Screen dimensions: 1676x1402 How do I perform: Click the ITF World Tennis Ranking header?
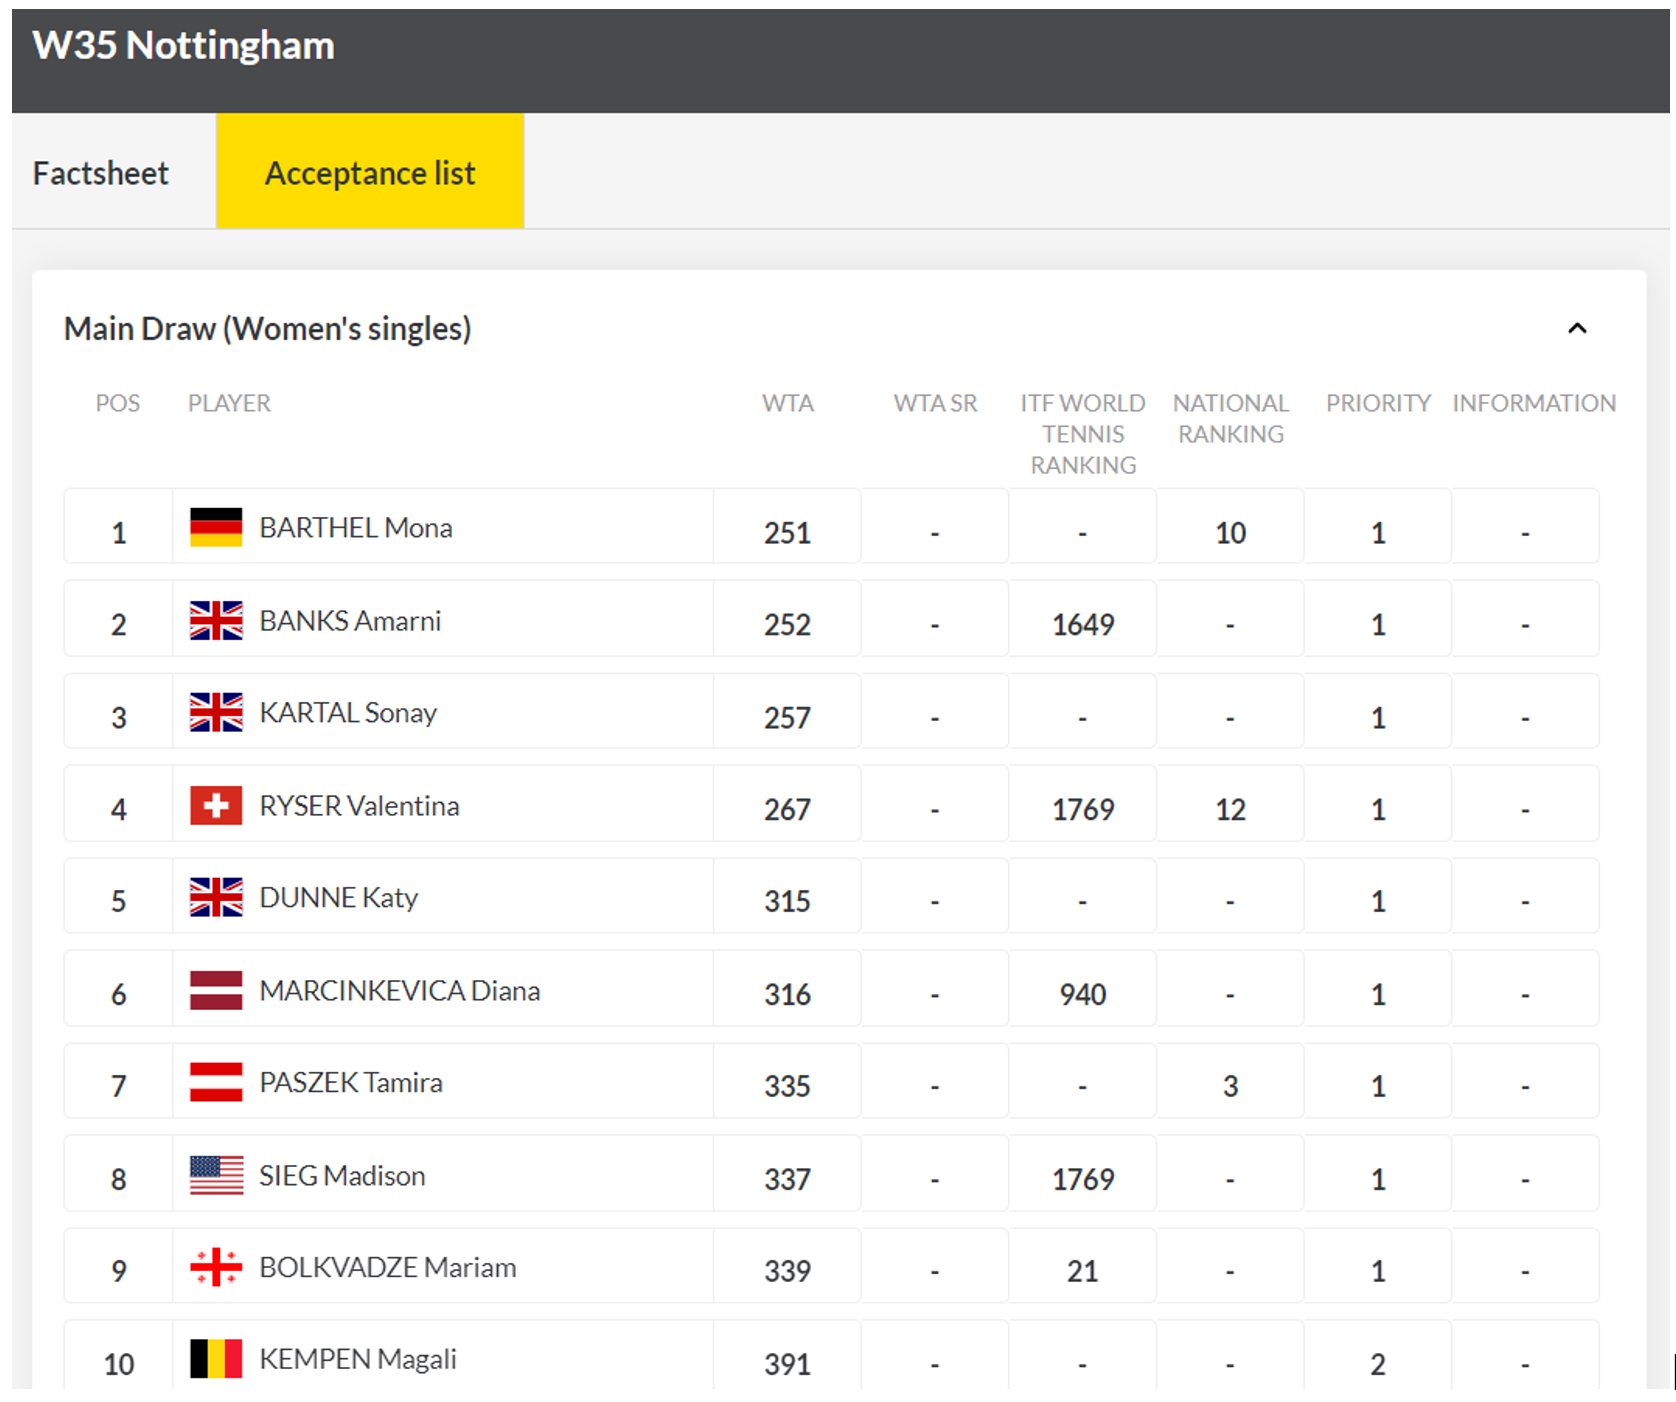[x=1083, y=434]
